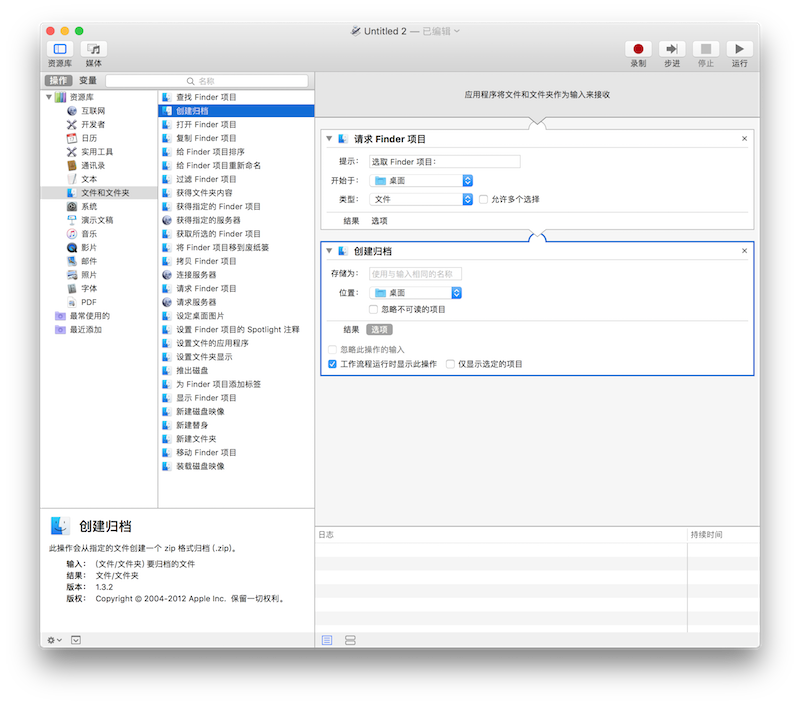Select 新建磁盘映像 action

click(x=236, y=412)
